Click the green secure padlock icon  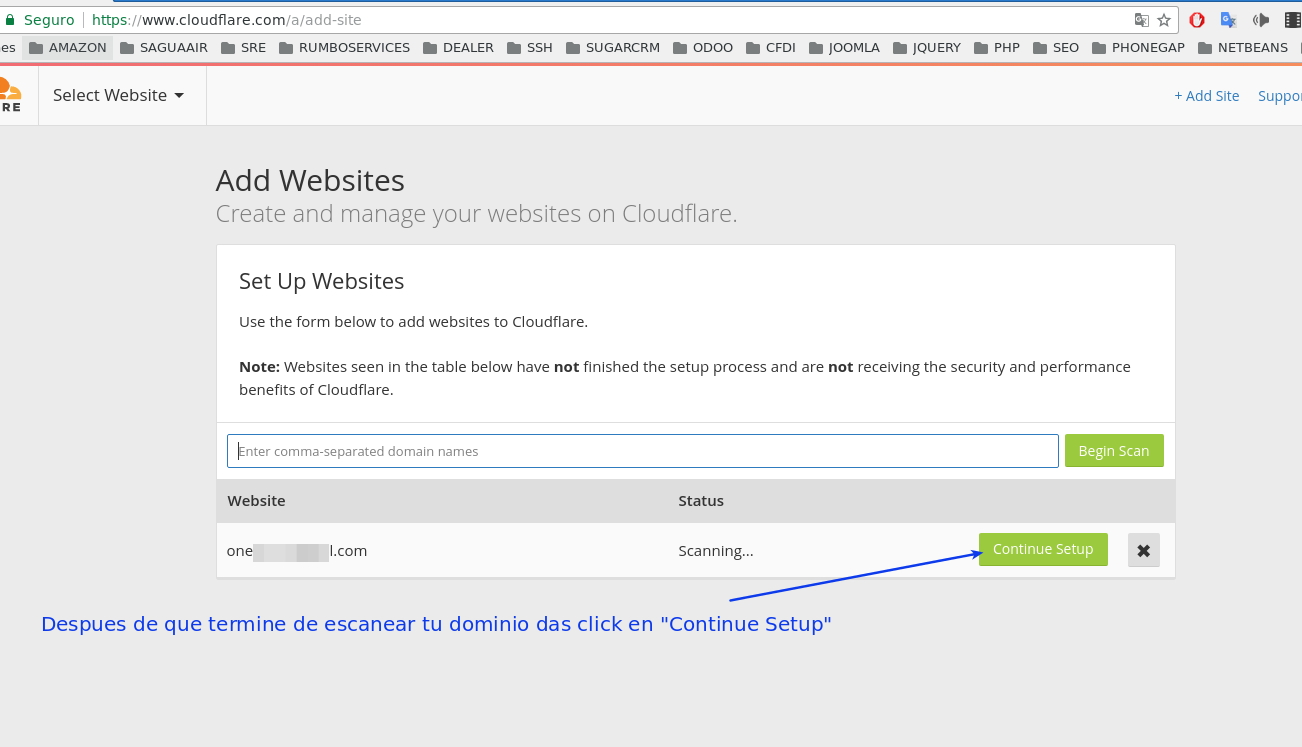pyautogui.click(x=9, y=20)
